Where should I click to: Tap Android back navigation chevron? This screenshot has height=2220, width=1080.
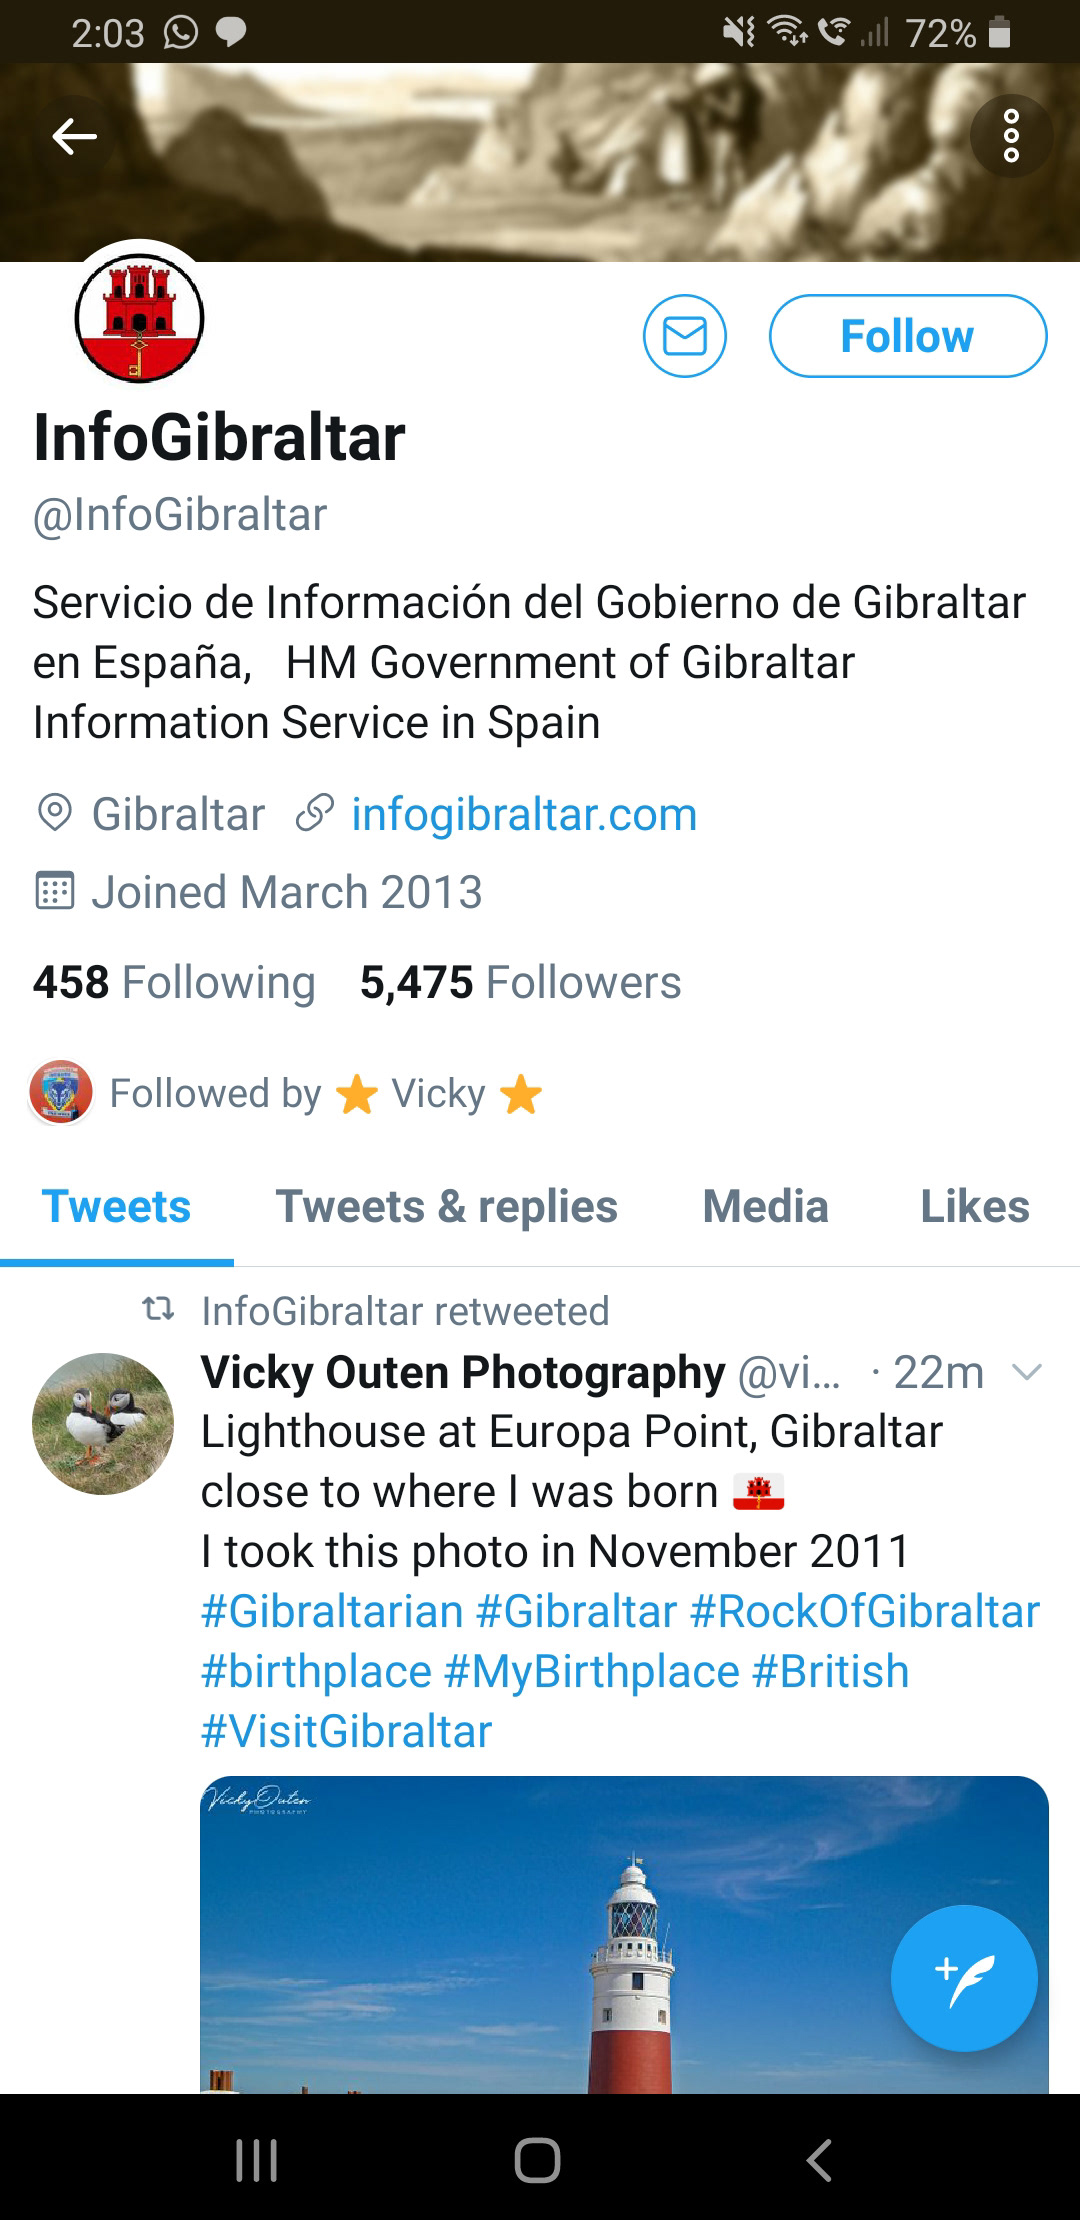[819, 2160]
